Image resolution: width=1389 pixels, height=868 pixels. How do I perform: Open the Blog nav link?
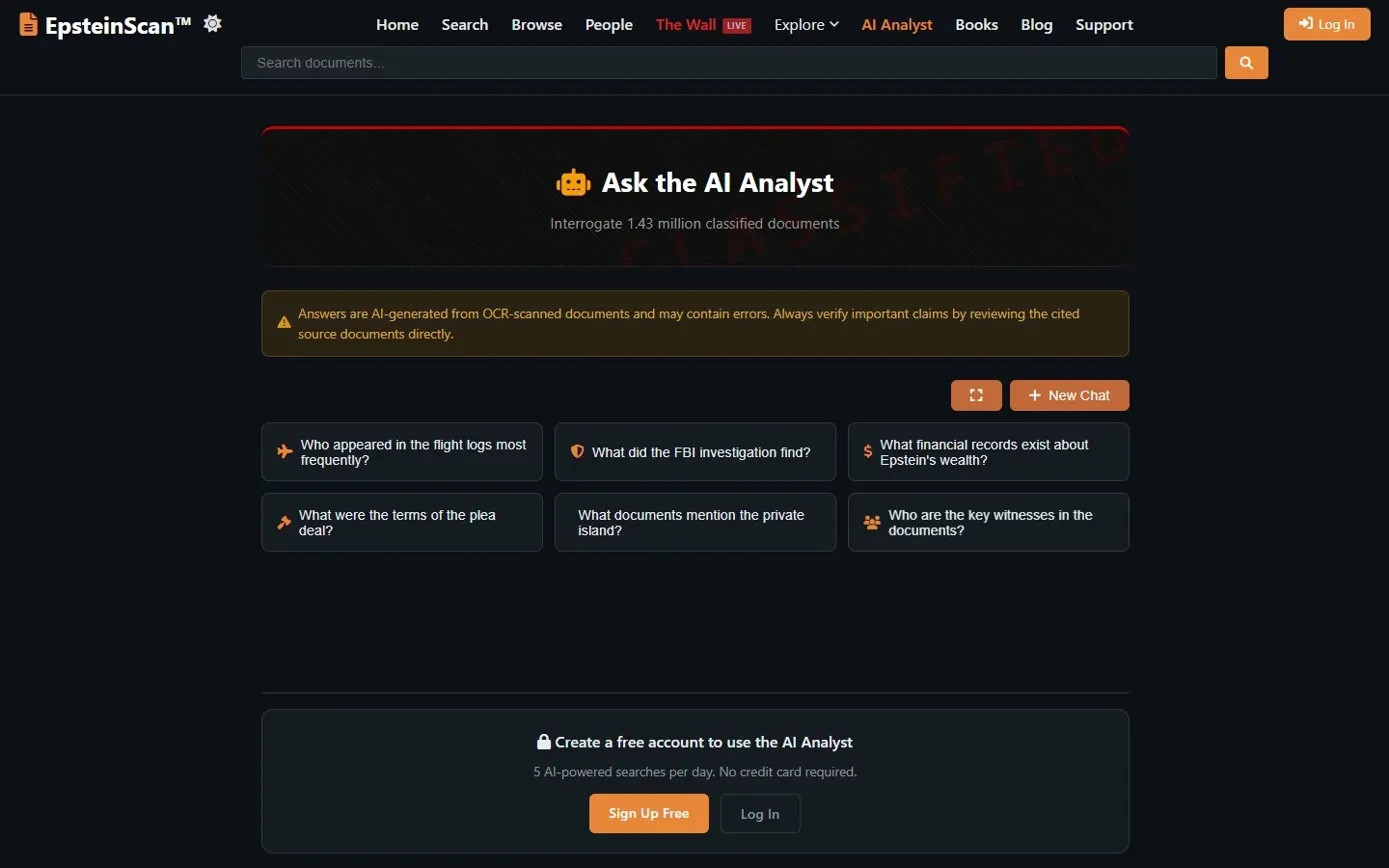click(x=1037, y=25)
